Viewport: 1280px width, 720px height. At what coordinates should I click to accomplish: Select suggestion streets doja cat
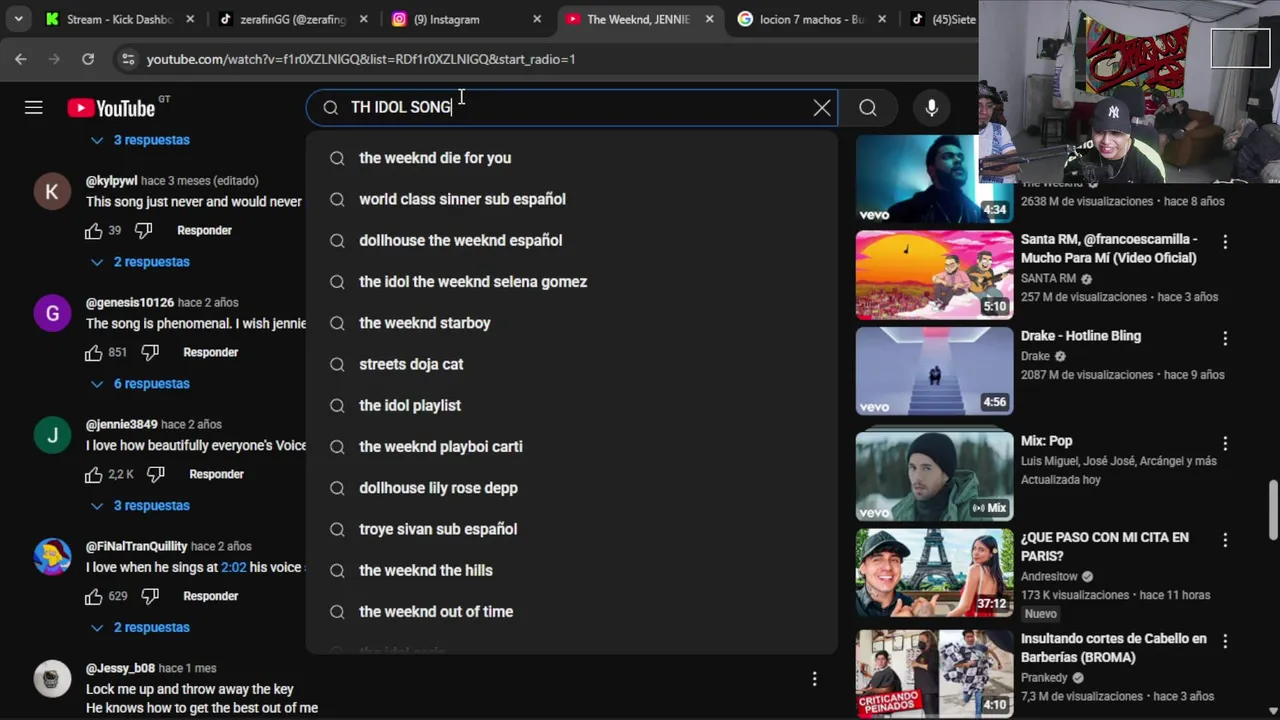(572, 364)
